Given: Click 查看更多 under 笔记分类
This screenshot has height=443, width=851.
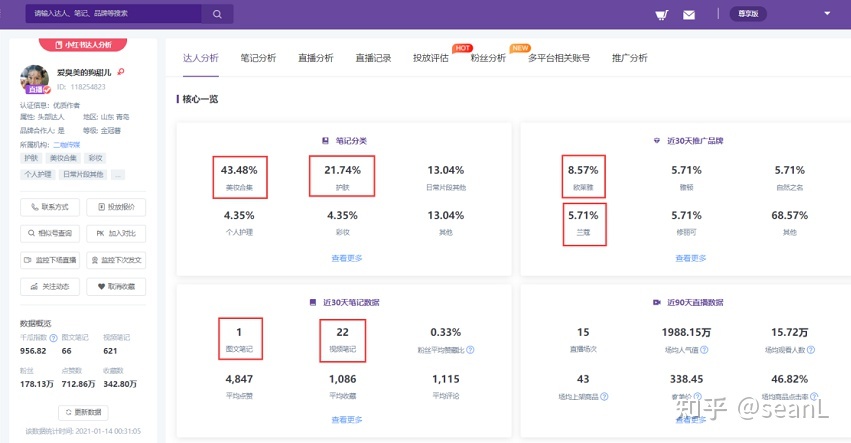Looking at the screenshot, I should [347, 258].
